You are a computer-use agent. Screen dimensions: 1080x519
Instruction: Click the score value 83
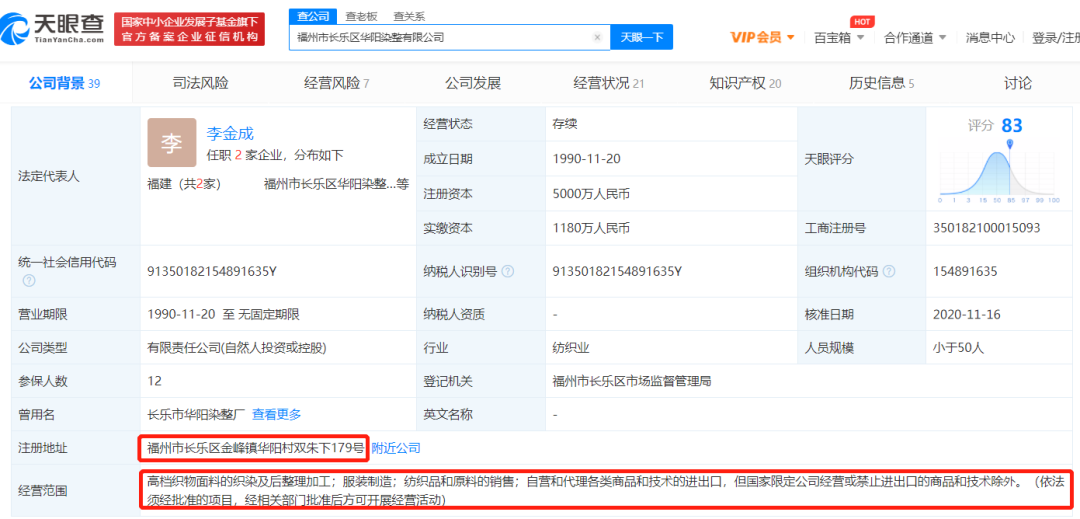1012,125
